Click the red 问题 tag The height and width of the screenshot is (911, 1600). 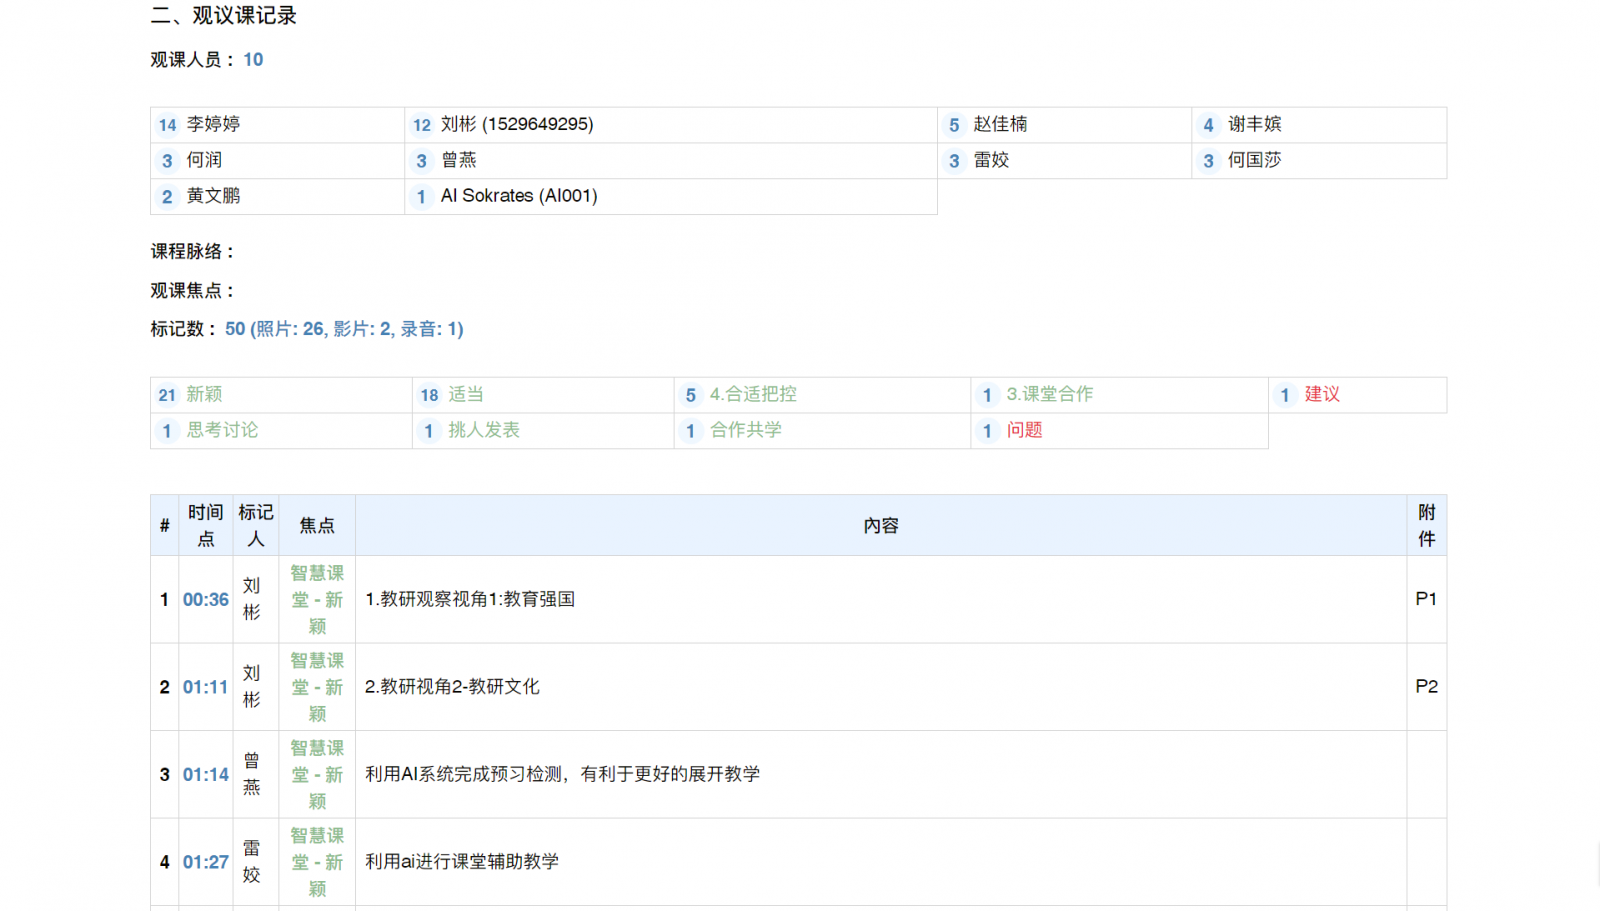coord(1024,431)
